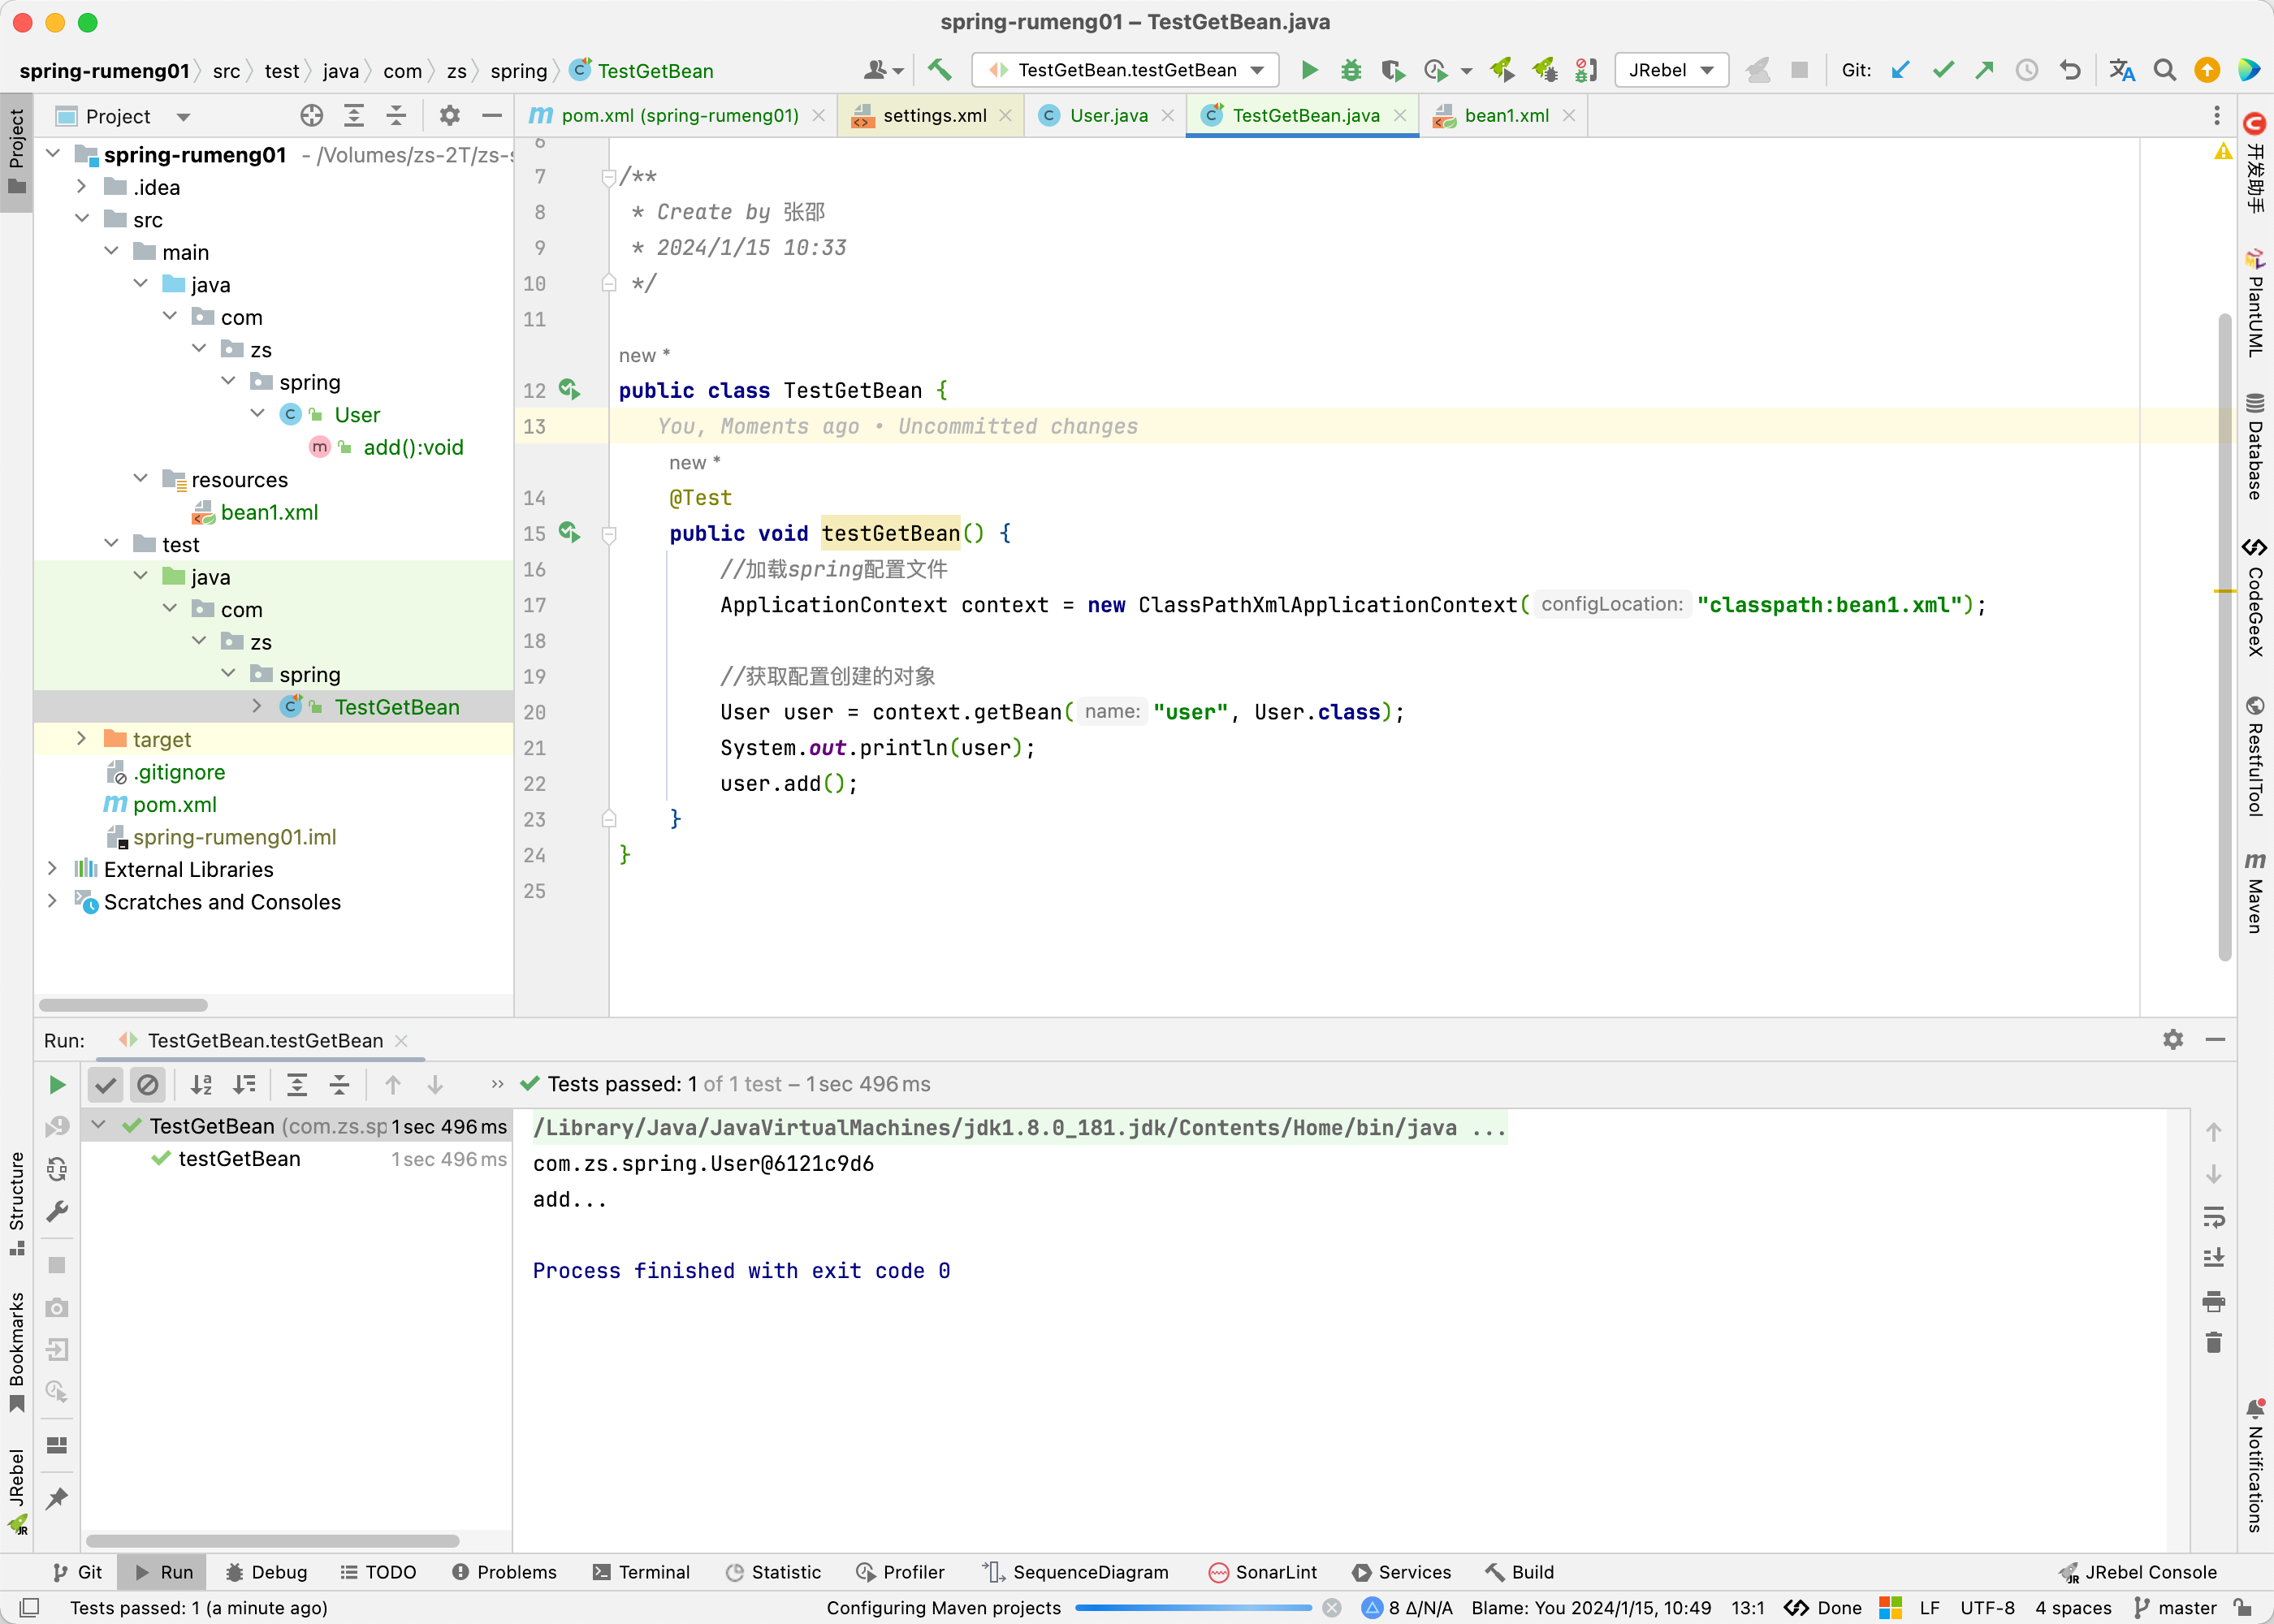The image size is (2274, 1624).
Task: Open Search Everywhere magnifier icon
Action: 2165,69
